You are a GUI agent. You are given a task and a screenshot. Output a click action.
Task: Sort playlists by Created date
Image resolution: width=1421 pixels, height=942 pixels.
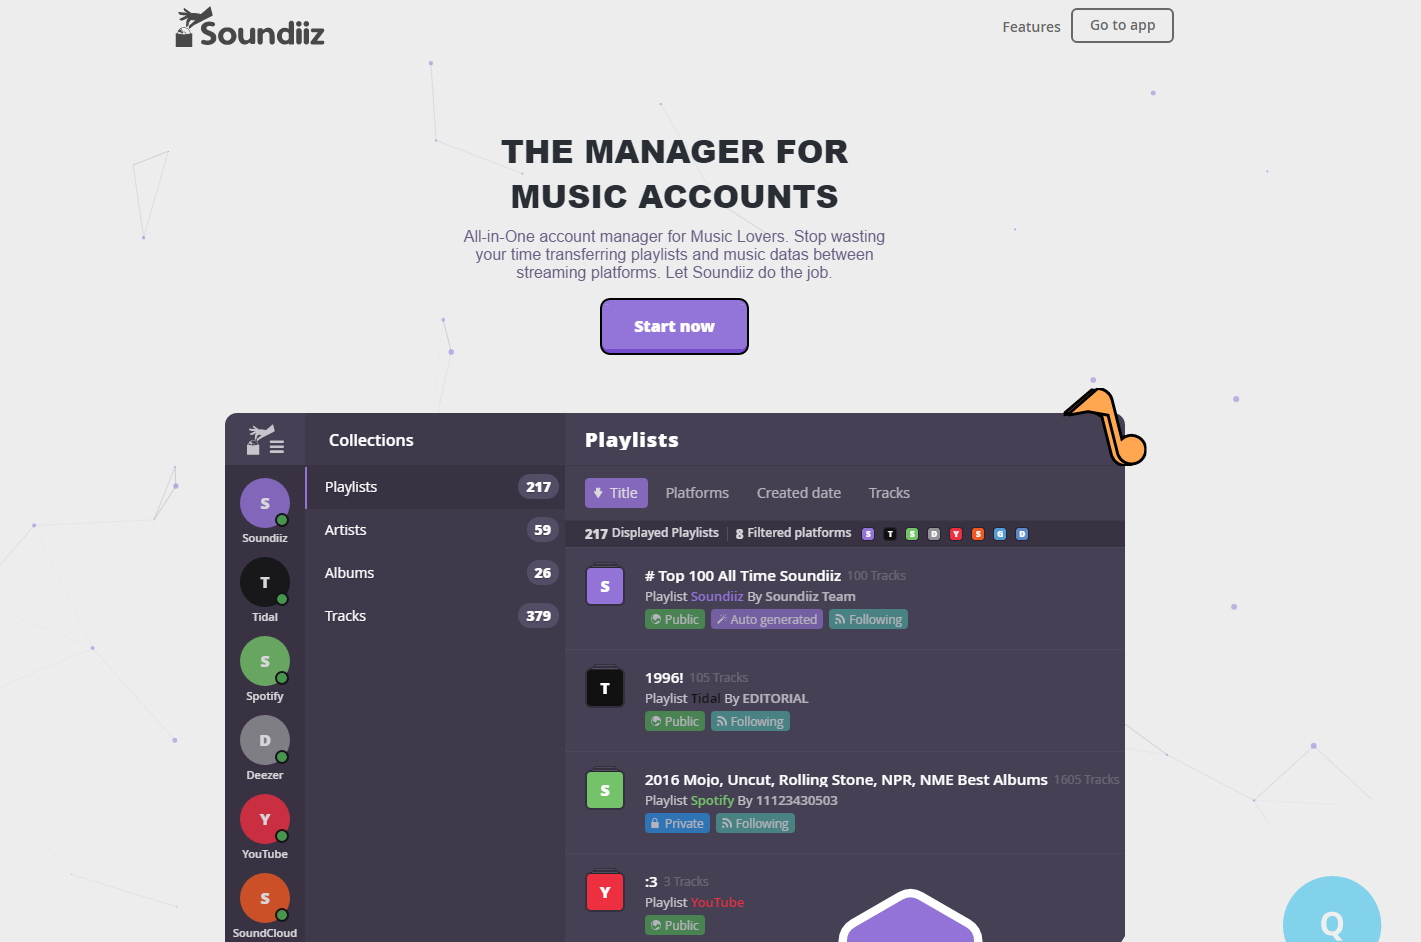click(x=798, y=493)
